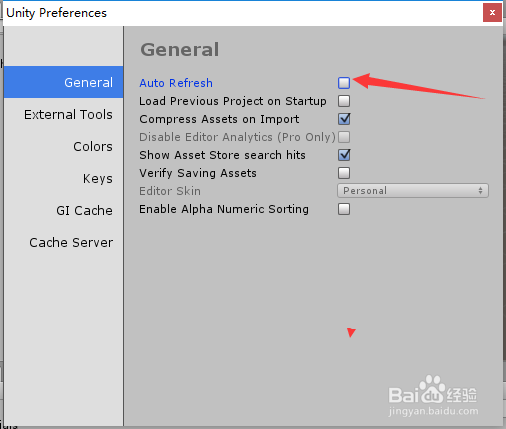Open the Editor Skin Personal dropdown

413,191
